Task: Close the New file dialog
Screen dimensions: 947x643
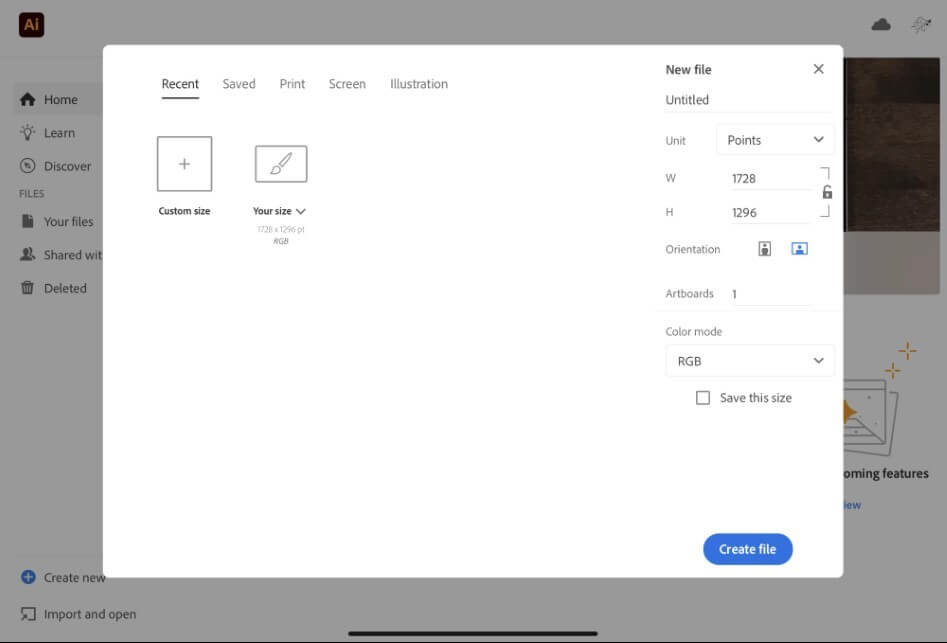Action: [818, 69]
